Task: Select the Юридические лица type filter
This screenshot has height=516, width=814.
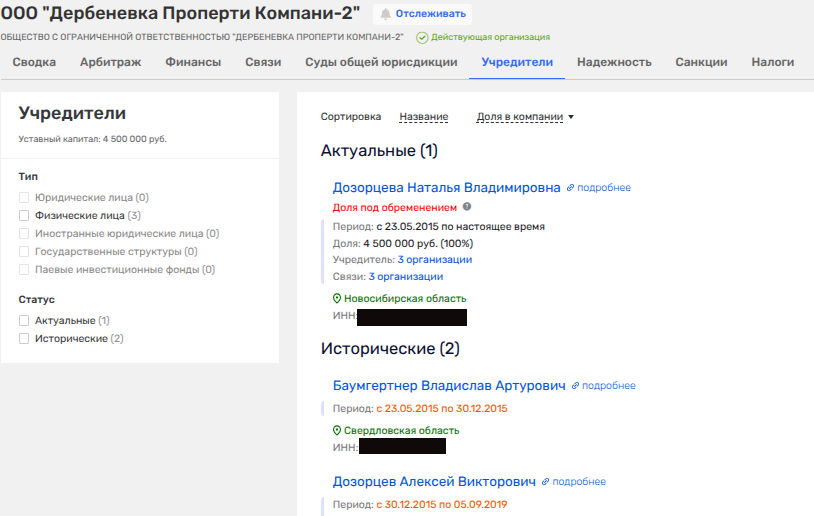Action: [x=25, y=198]
